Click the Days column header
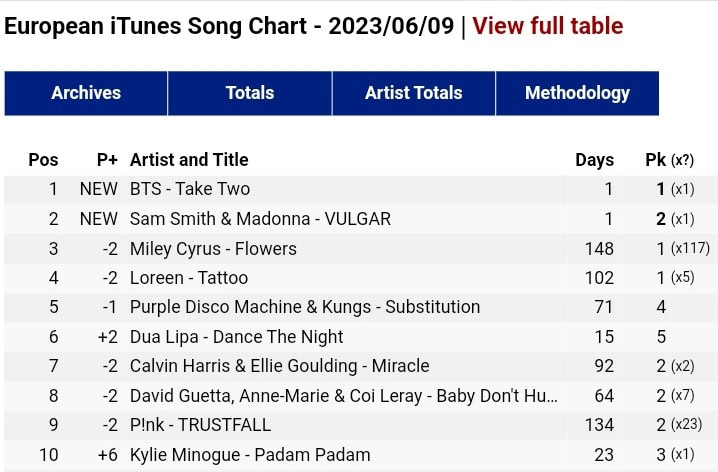Screen dimensions: 718x472 594,160
